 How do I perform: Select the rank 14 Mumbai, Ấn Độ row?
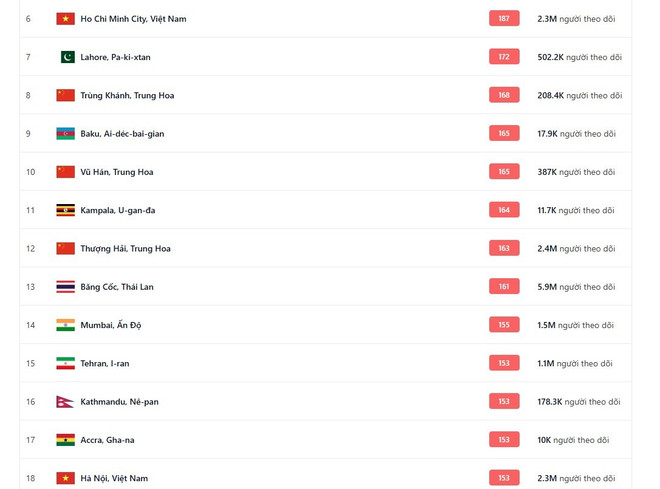point(325,325)
